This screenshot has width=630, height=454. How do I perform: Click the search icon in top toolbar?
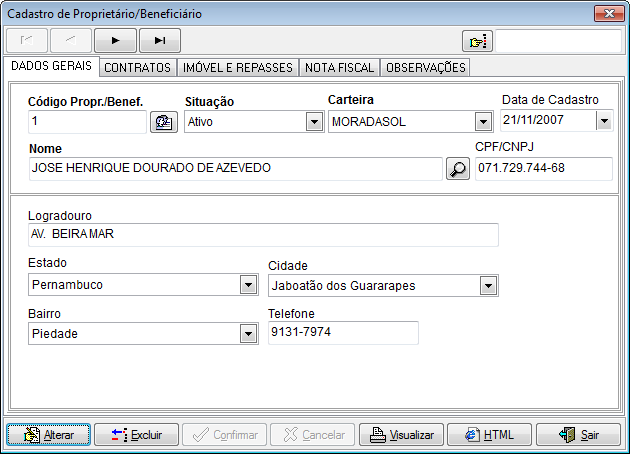(477, 41)
